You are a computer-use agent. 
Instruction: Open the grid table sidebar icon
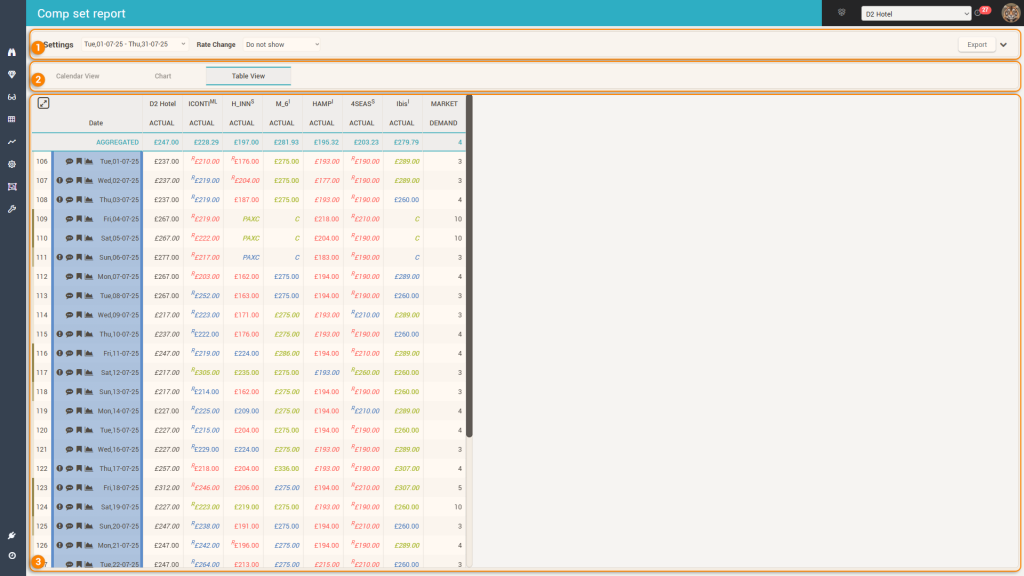[12, 120]
